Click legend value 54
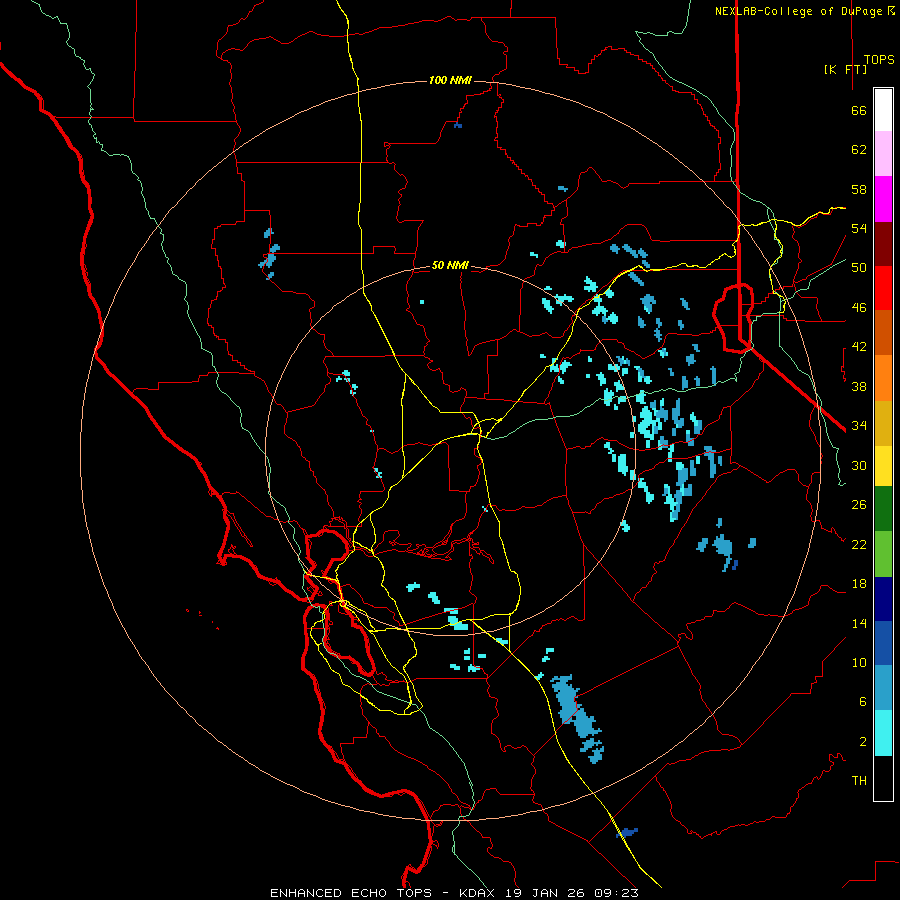This screenshot has height=900, width=900. coord(859,228)
